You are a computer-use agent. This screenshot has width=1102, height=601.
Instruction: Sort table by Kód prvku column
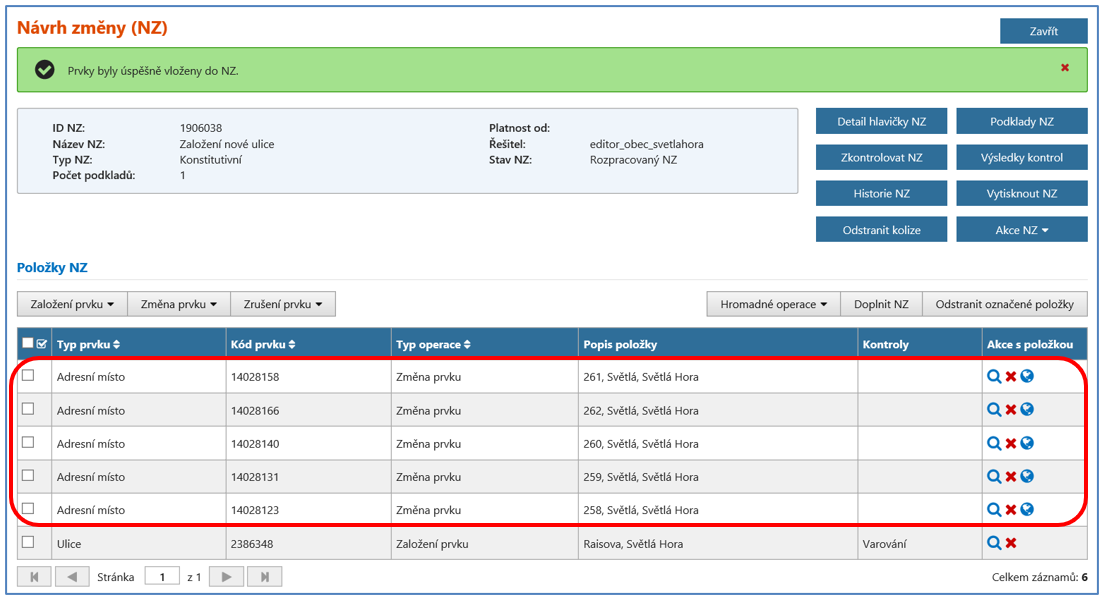click(263, 345)
